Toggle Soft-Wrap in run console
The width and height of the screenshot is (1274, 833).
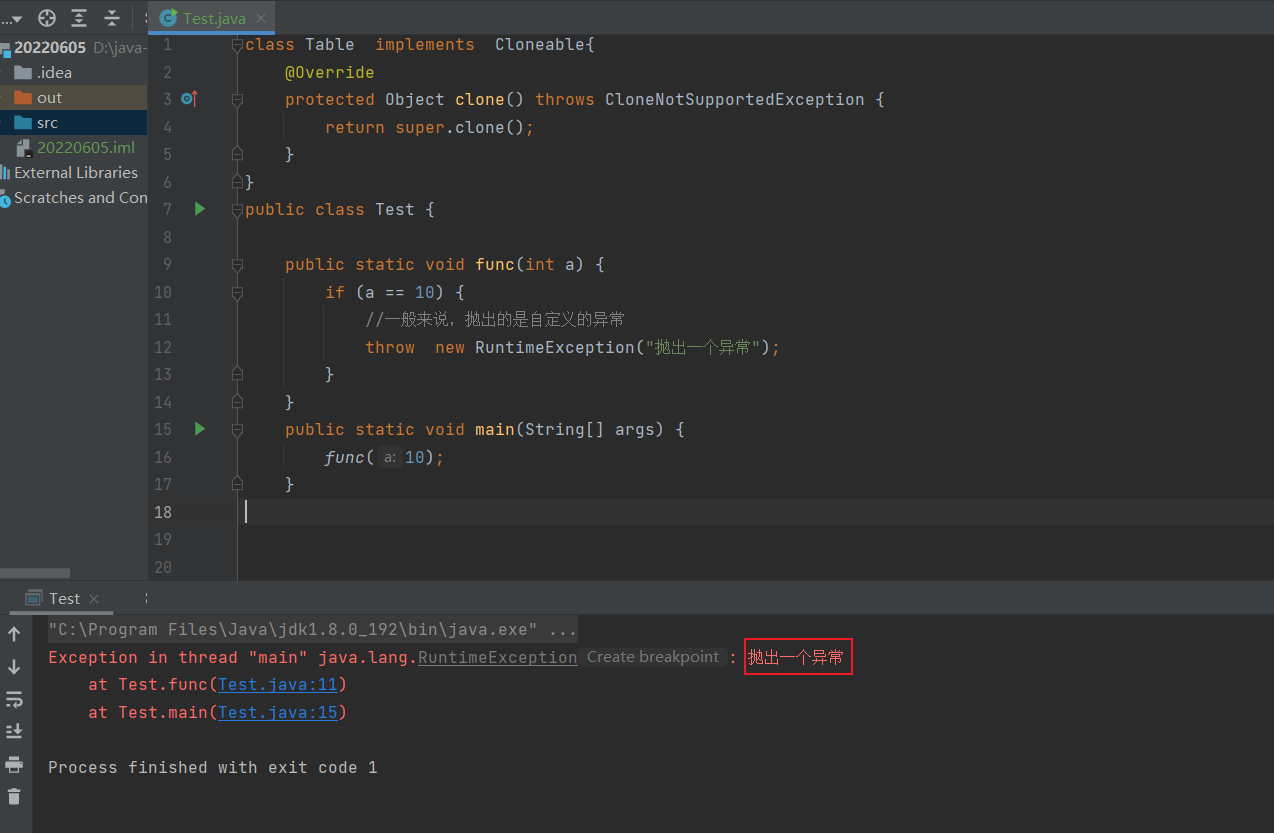pyautogui.click(x=14, y=699)
